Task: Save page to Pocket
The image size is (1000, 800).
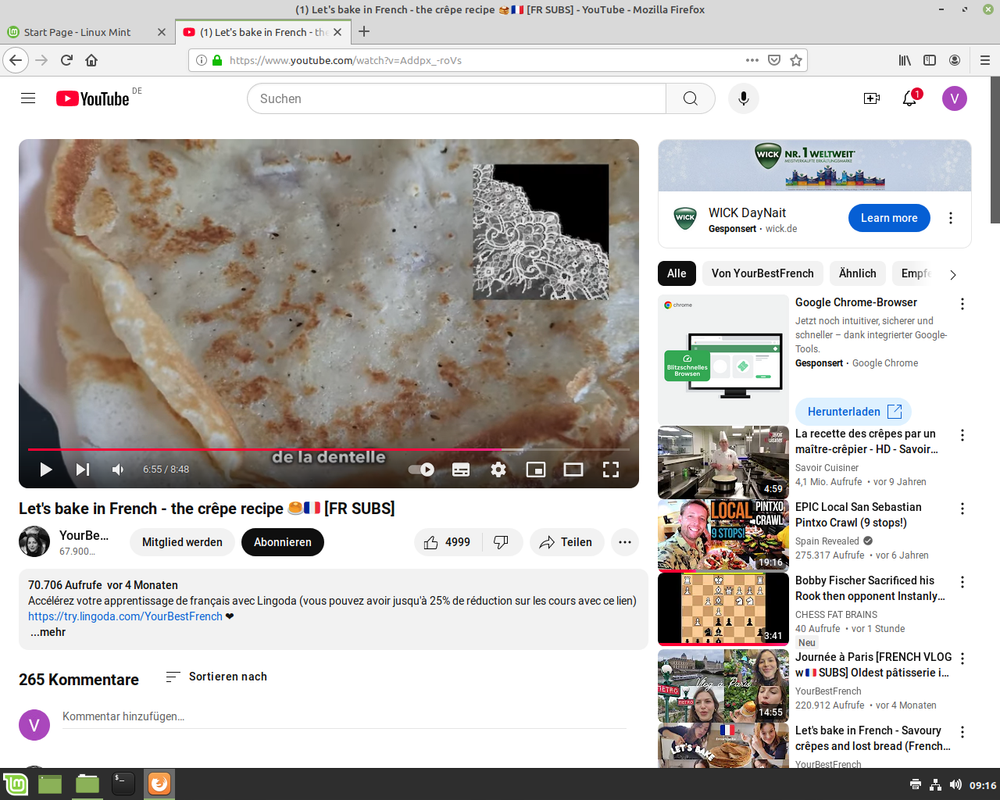Action: pyautogui.click(x=774, y=61)
